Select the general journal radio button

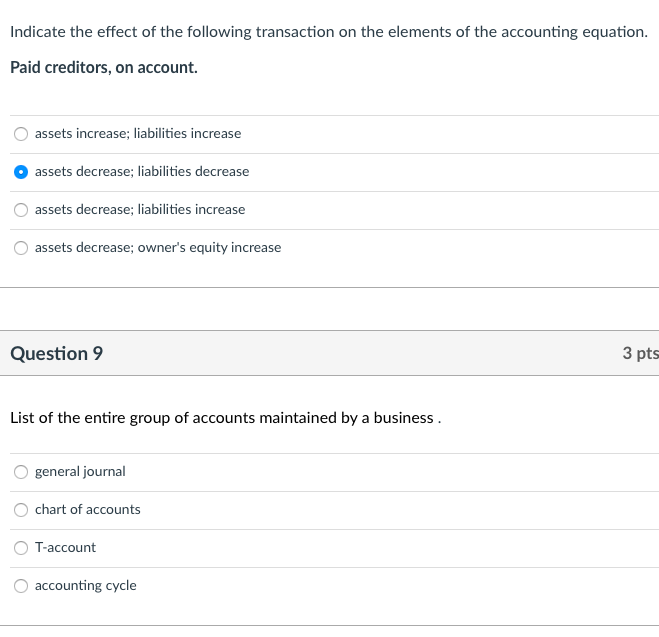[x=21, y=472]
